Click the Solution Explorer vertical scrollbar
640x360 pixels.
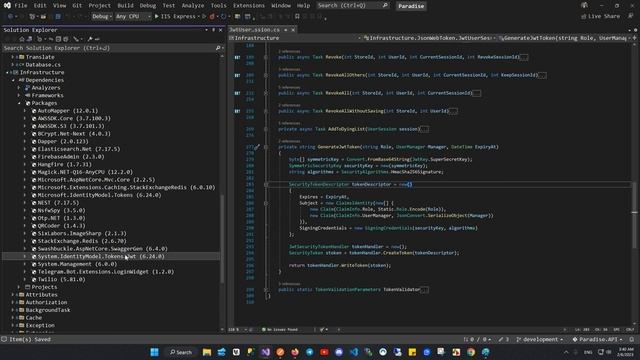pos(222,239)
